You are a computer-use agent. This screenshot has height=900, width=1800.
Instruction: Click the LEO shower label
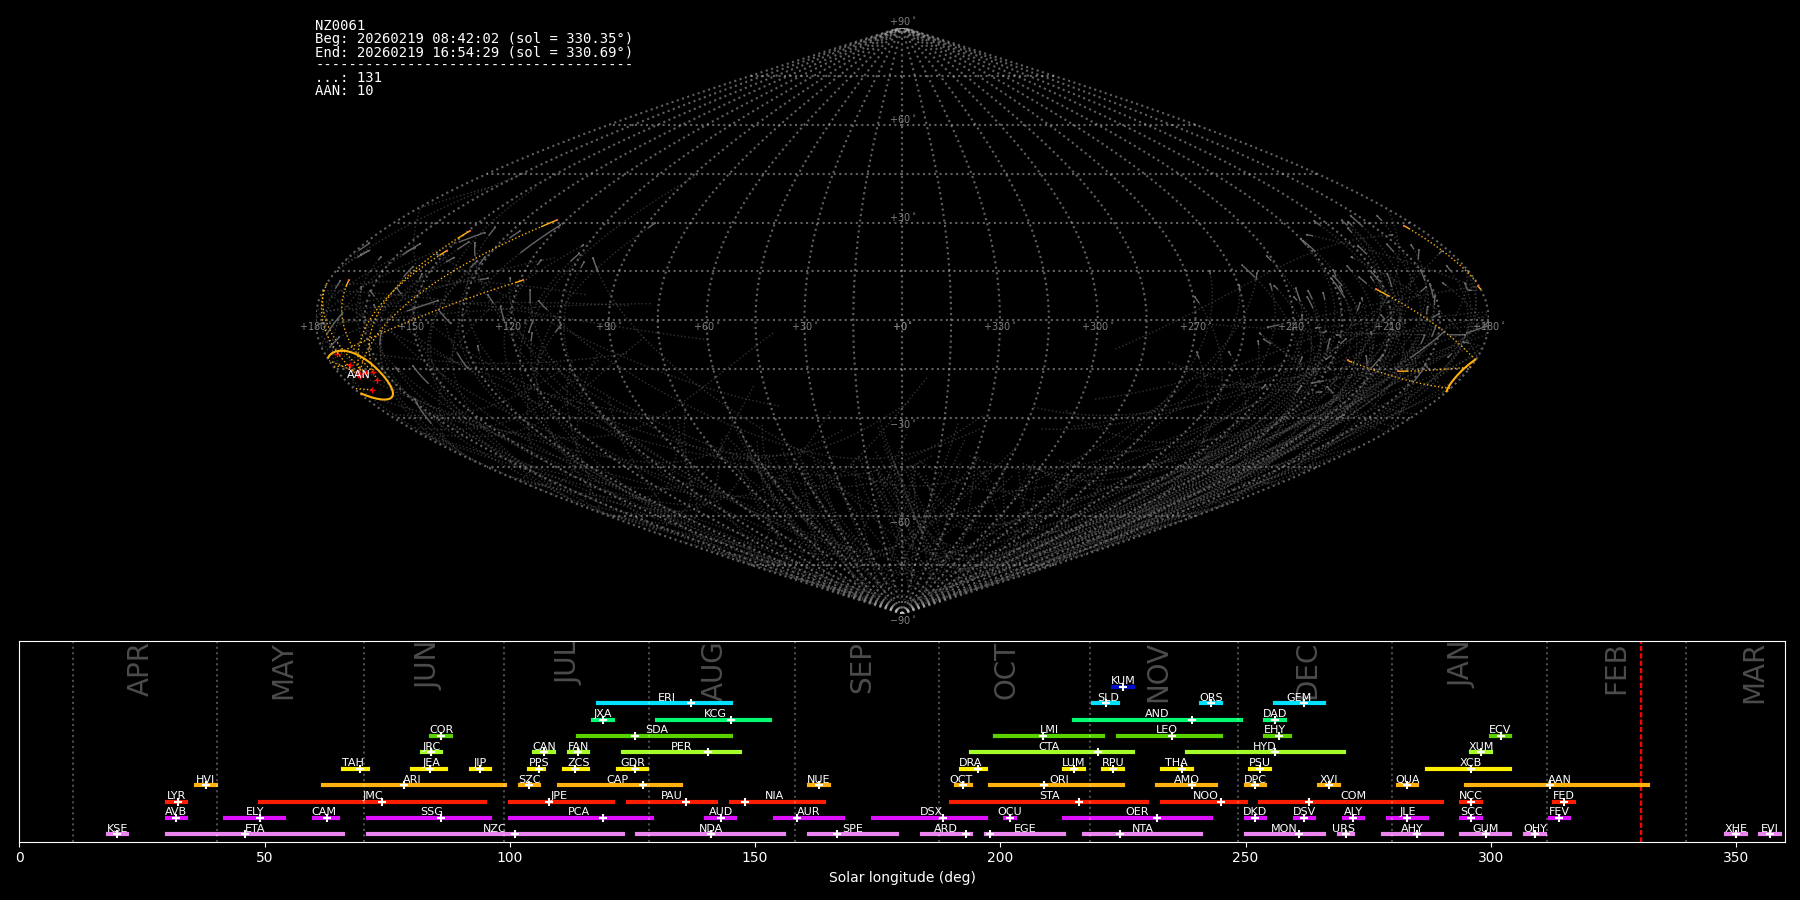pyautogui.click(x=1167, y=730)
